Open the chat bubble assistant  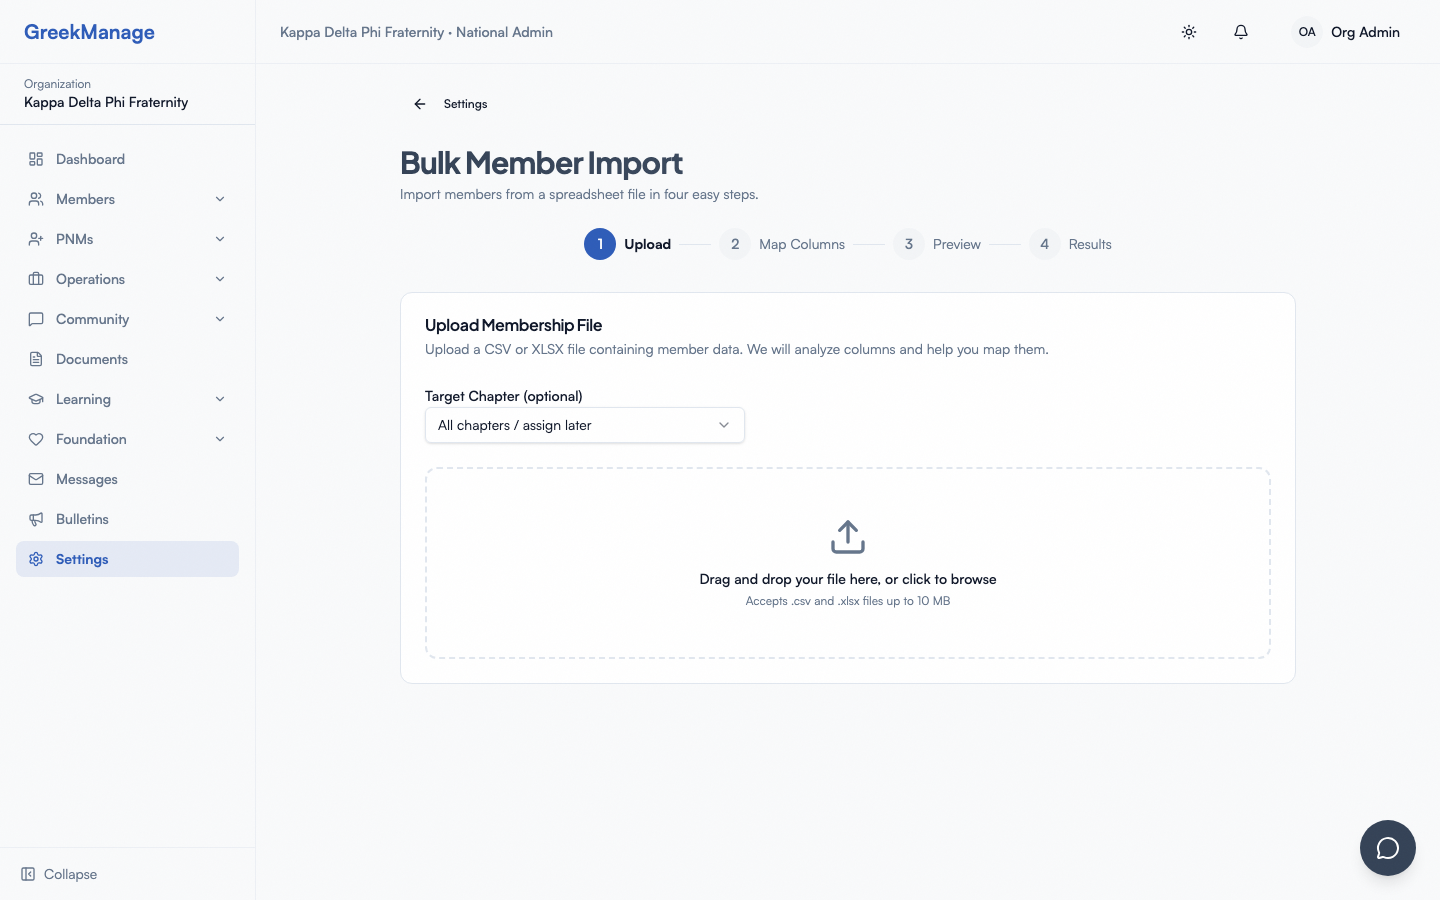point(1388,848)
